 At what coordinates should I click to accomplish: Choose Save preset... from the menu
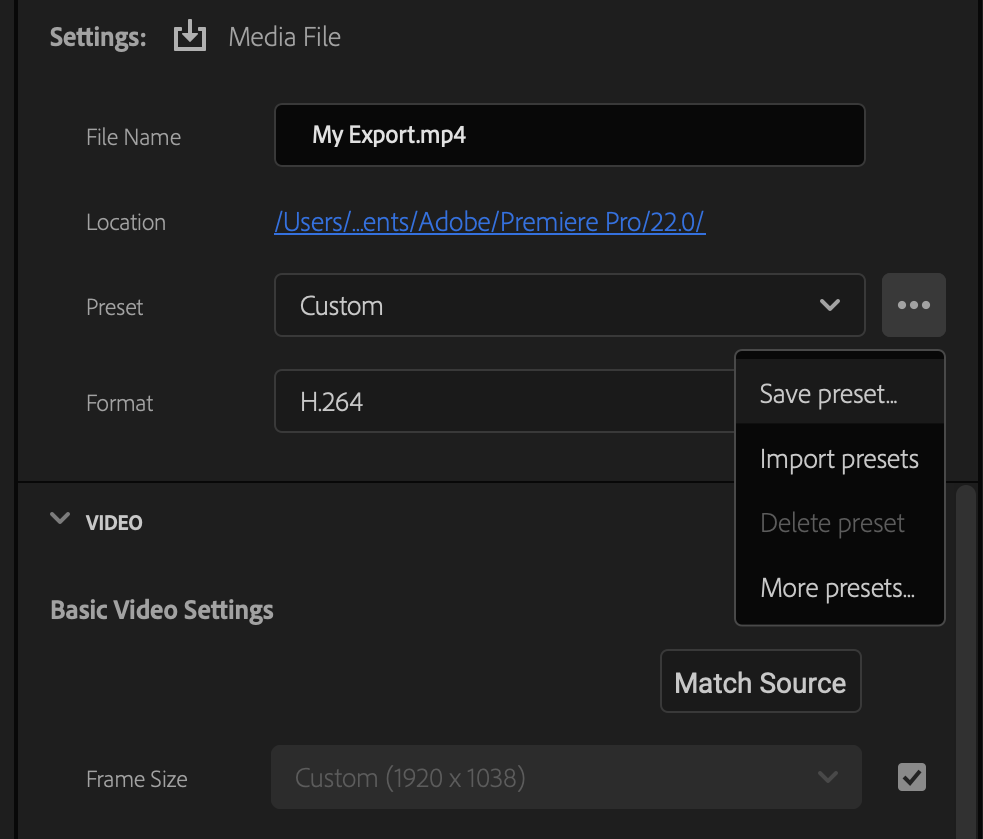(828, 394)
